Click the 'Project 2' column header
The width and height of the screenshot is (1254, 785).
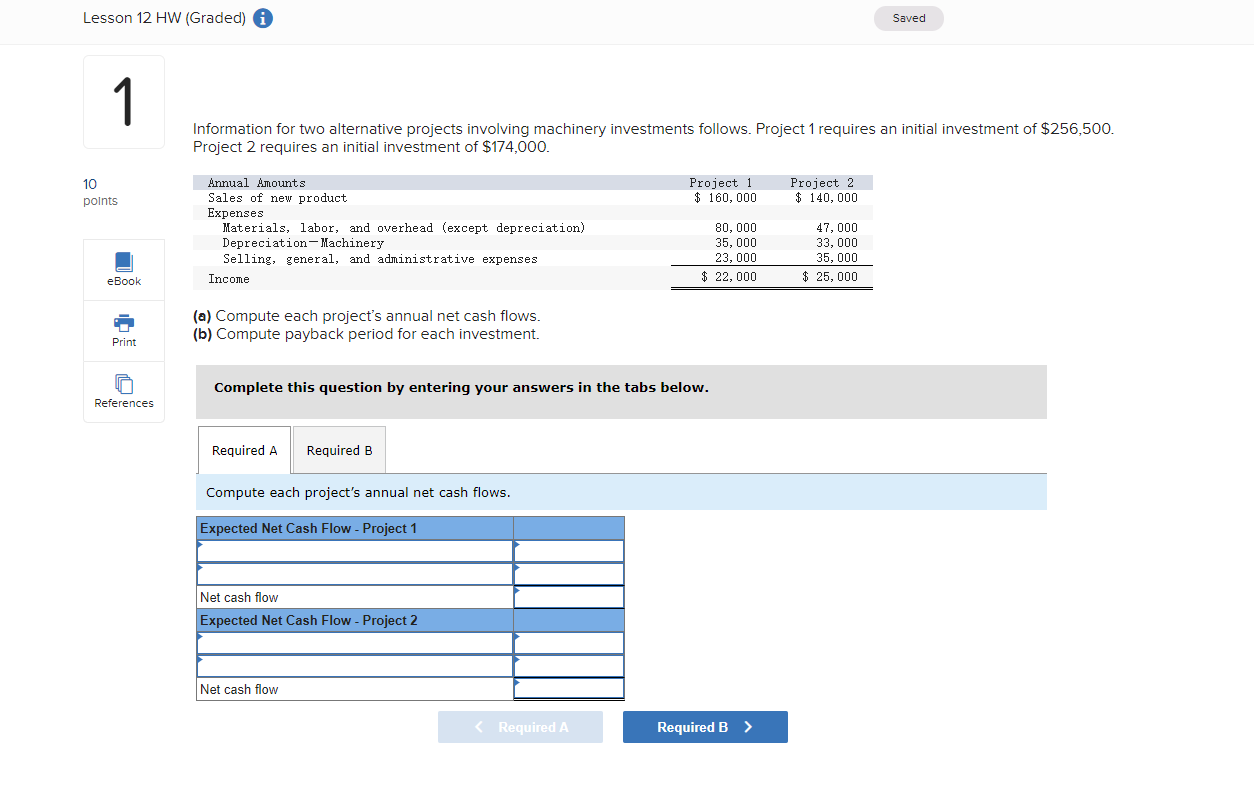coord(822,183)
